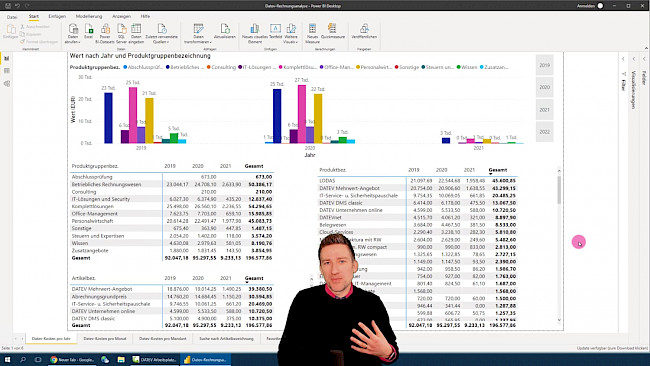Click the undo icon in title bar
This screenshot has height=366, width=650.
17,6
